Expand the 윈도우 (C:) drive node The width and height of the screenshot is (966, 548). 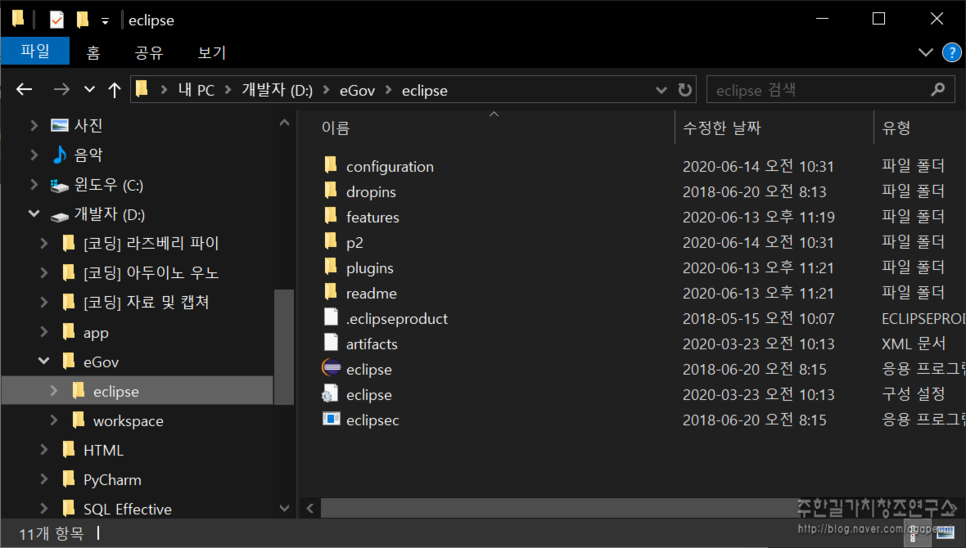click(x=34, y=185)
